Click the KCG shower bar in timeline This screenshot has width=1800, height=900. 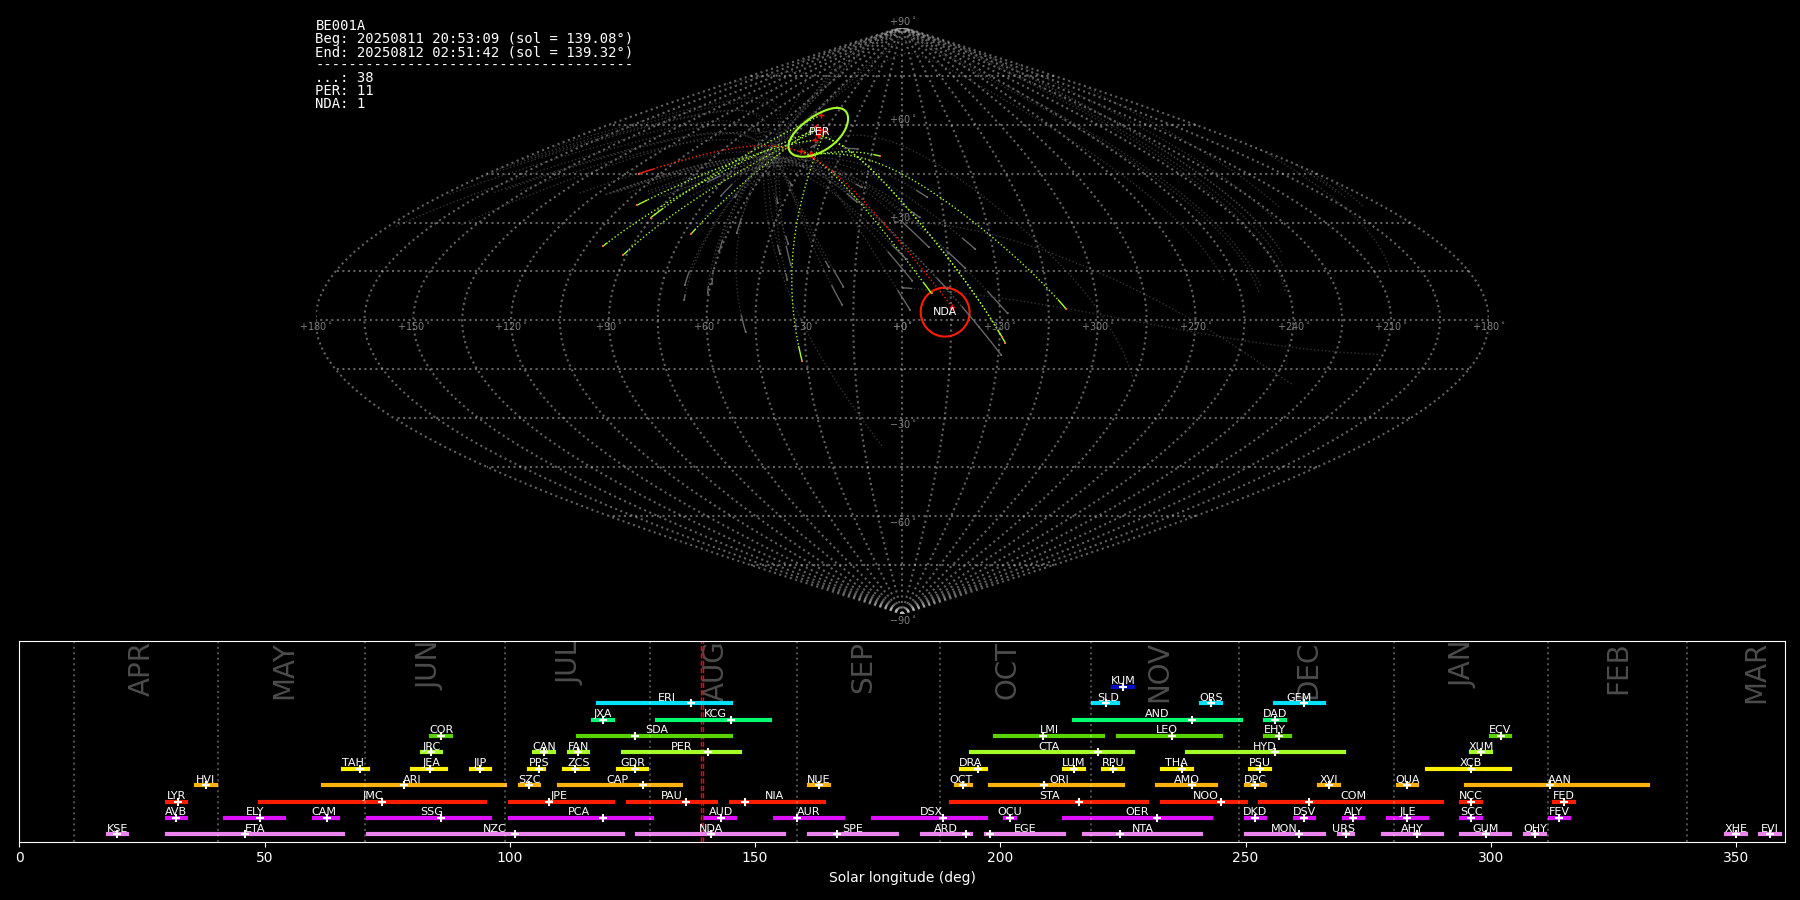coord(713,719)
